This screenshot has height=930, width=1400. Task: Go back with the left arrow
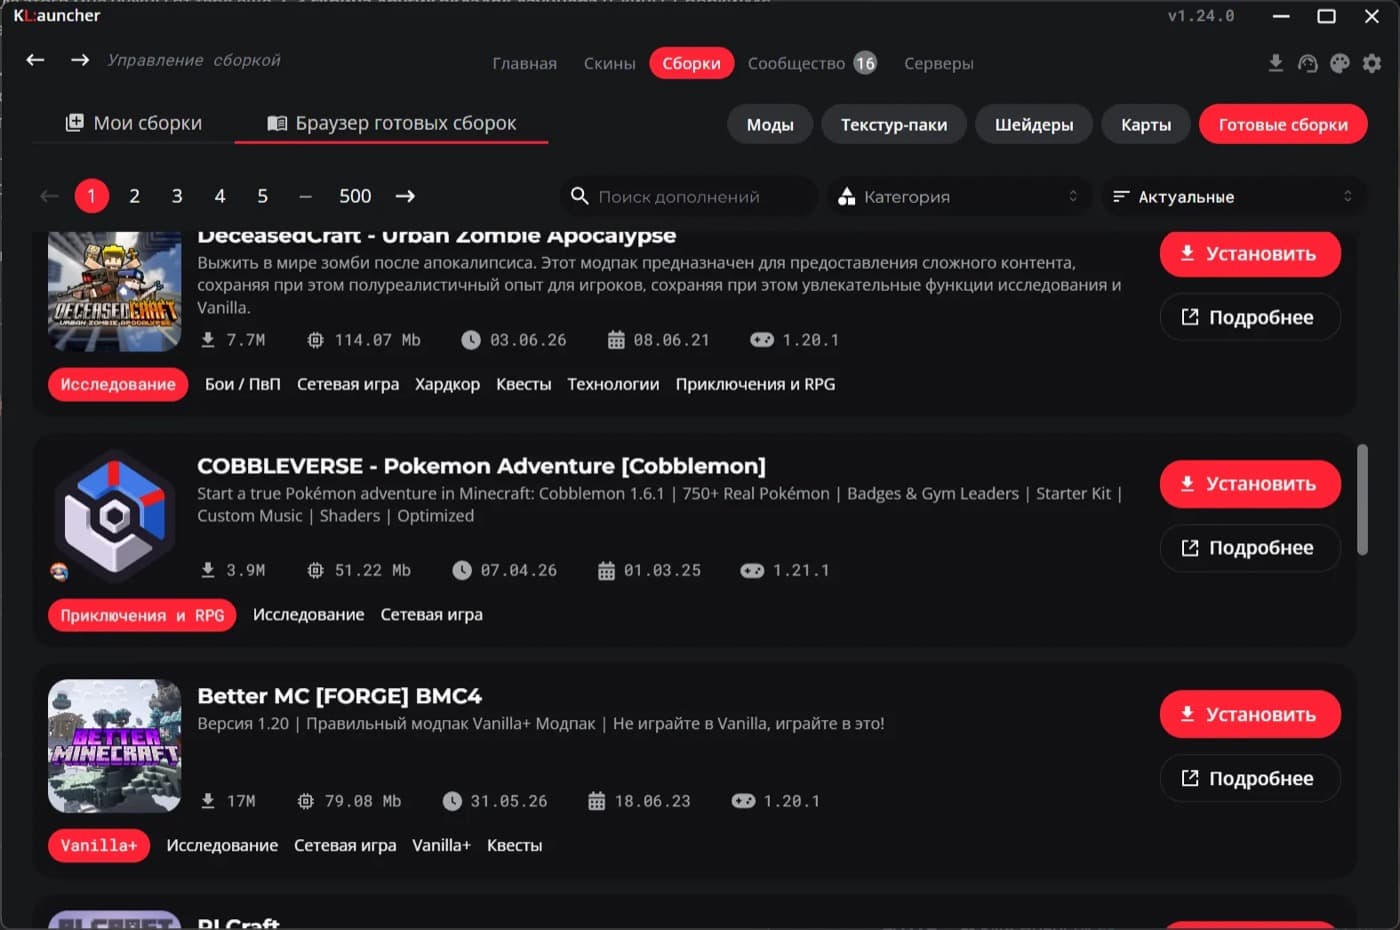35,60
